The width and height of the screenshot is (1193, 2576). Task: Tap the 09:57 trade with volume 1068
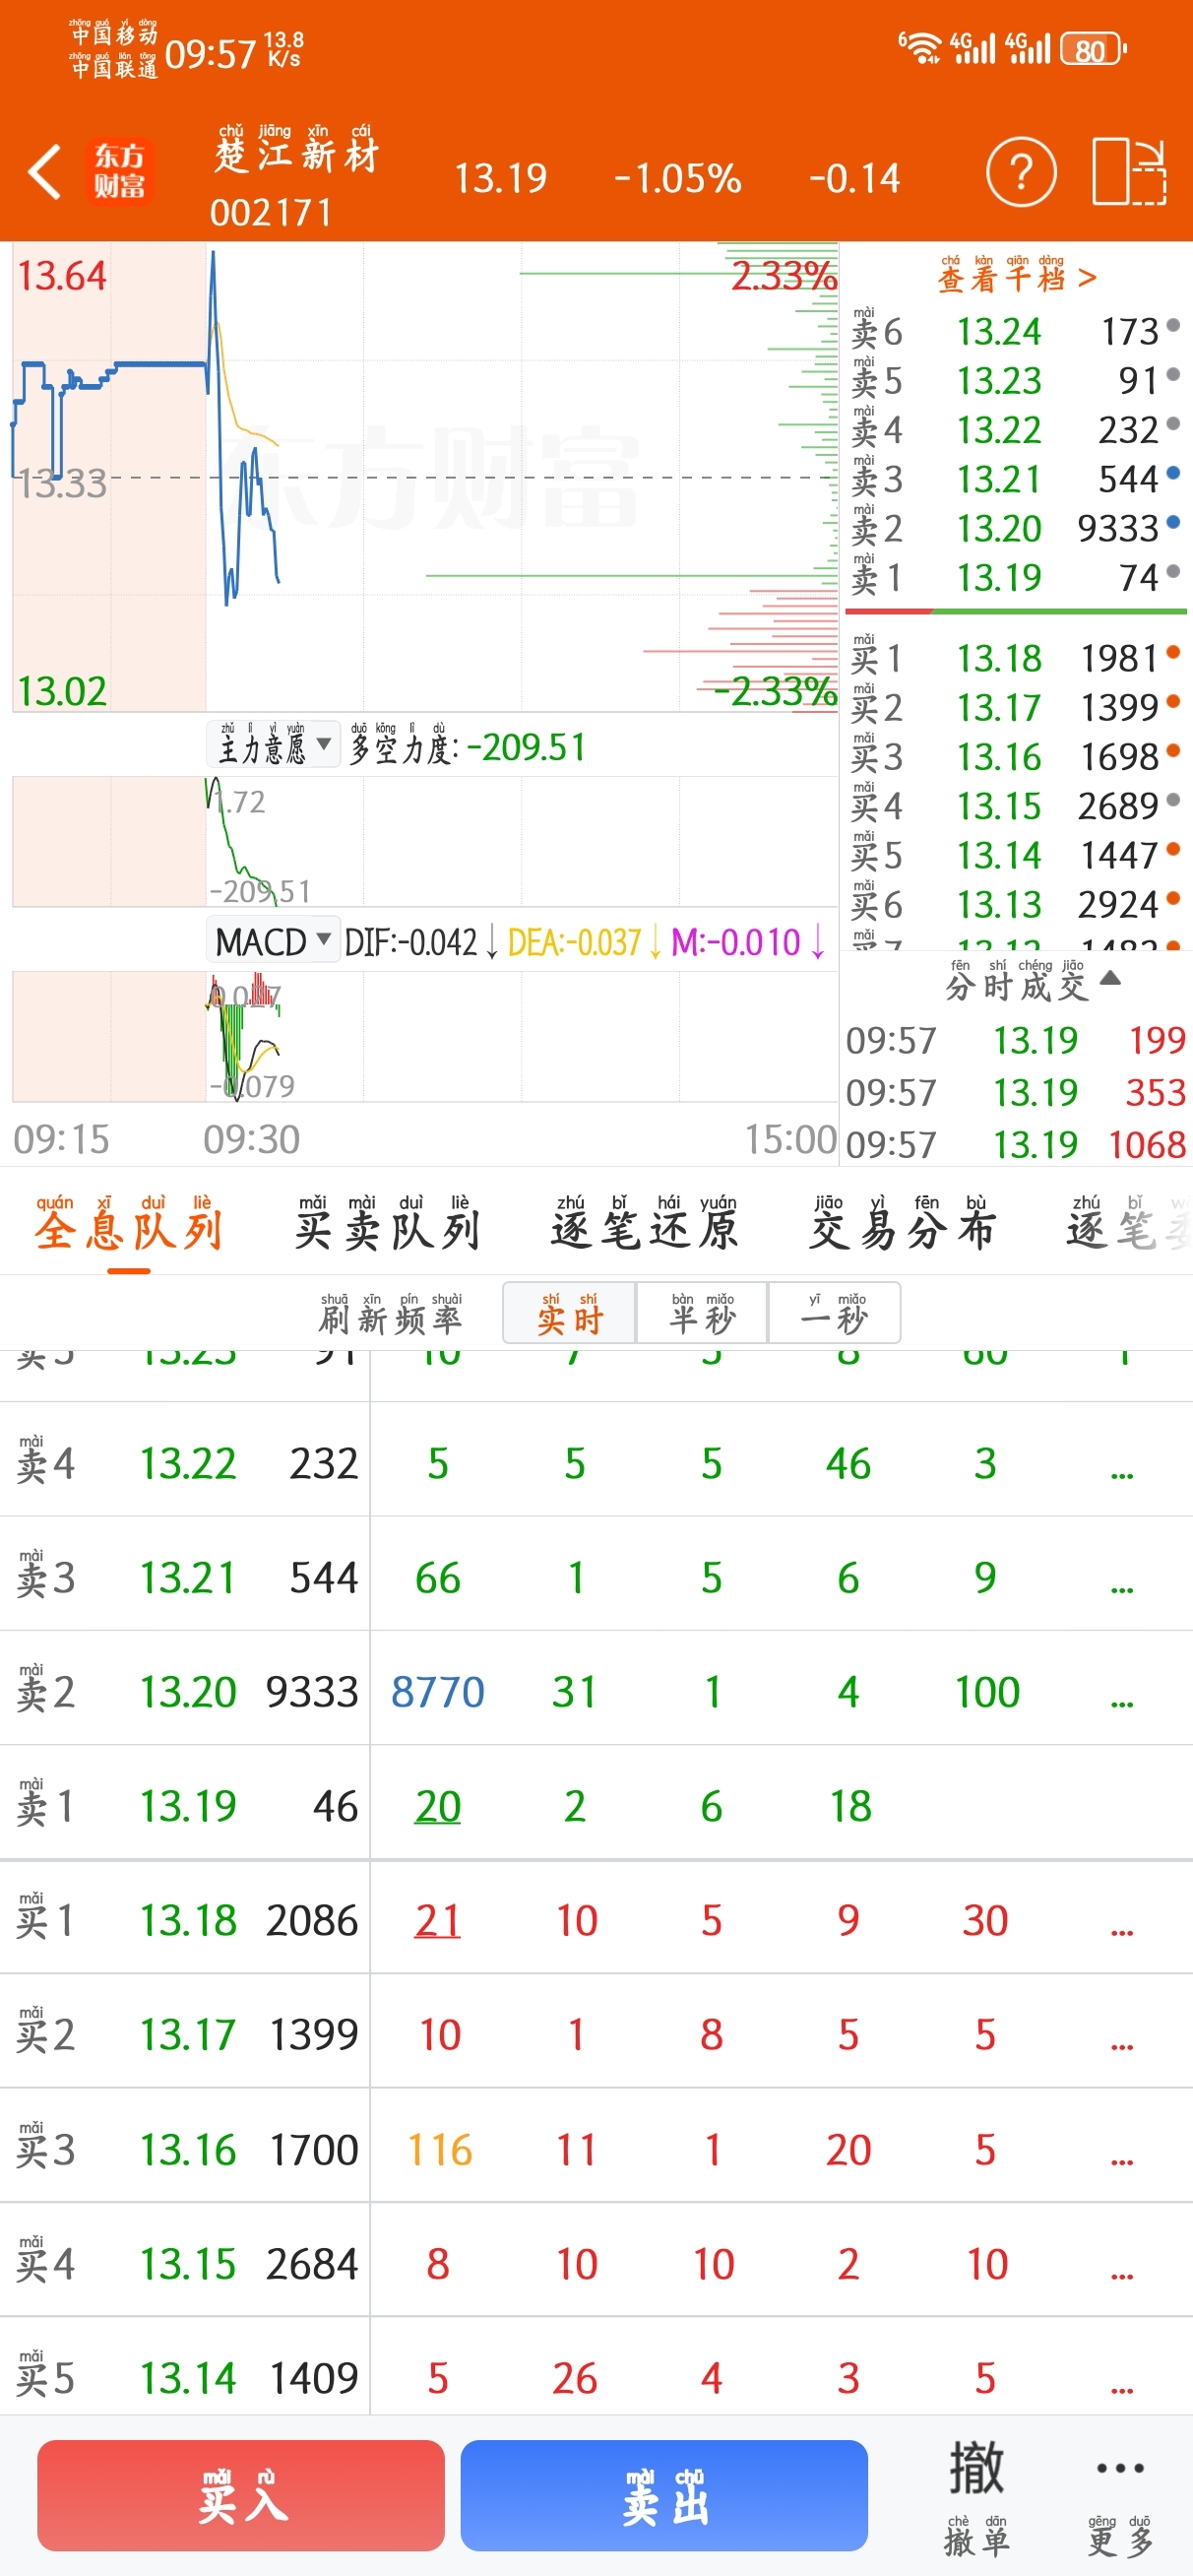click(x=1016, y=1143)
